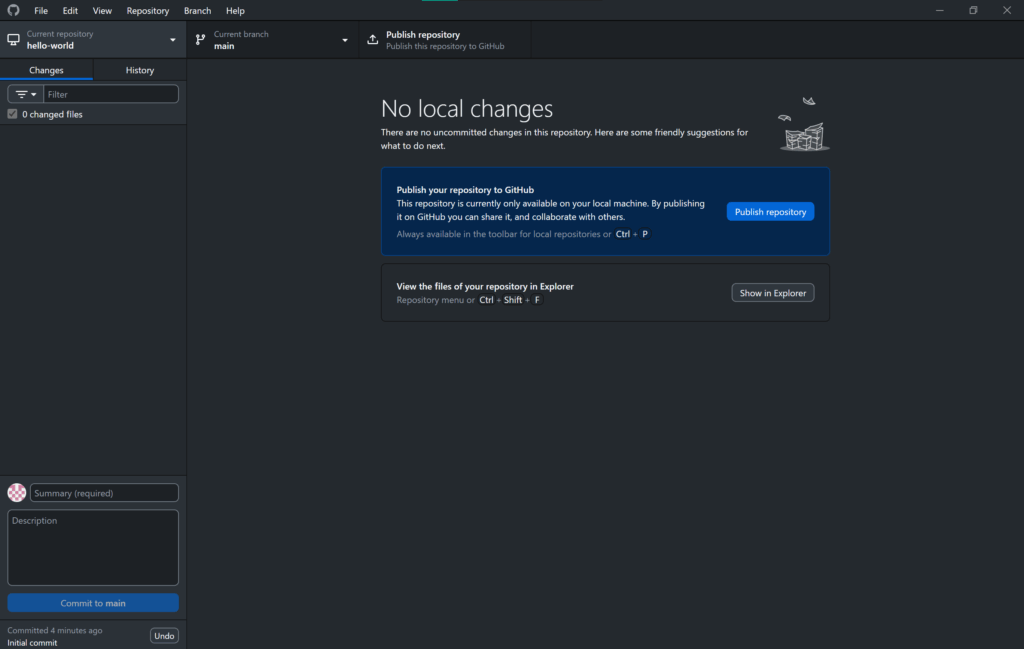Switch to the History tab
Image resolution: width=1024 pixels, height=649 pixels.
[140, 70]
